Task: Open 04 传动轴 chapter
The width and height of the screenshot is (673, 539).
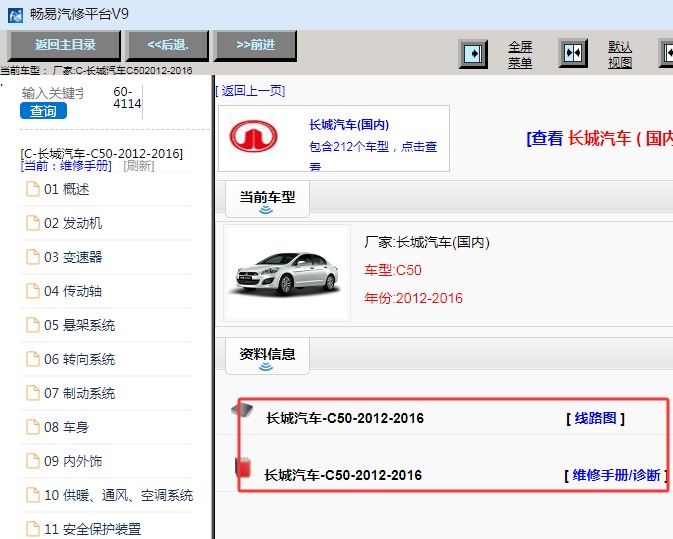Action: 73,291
